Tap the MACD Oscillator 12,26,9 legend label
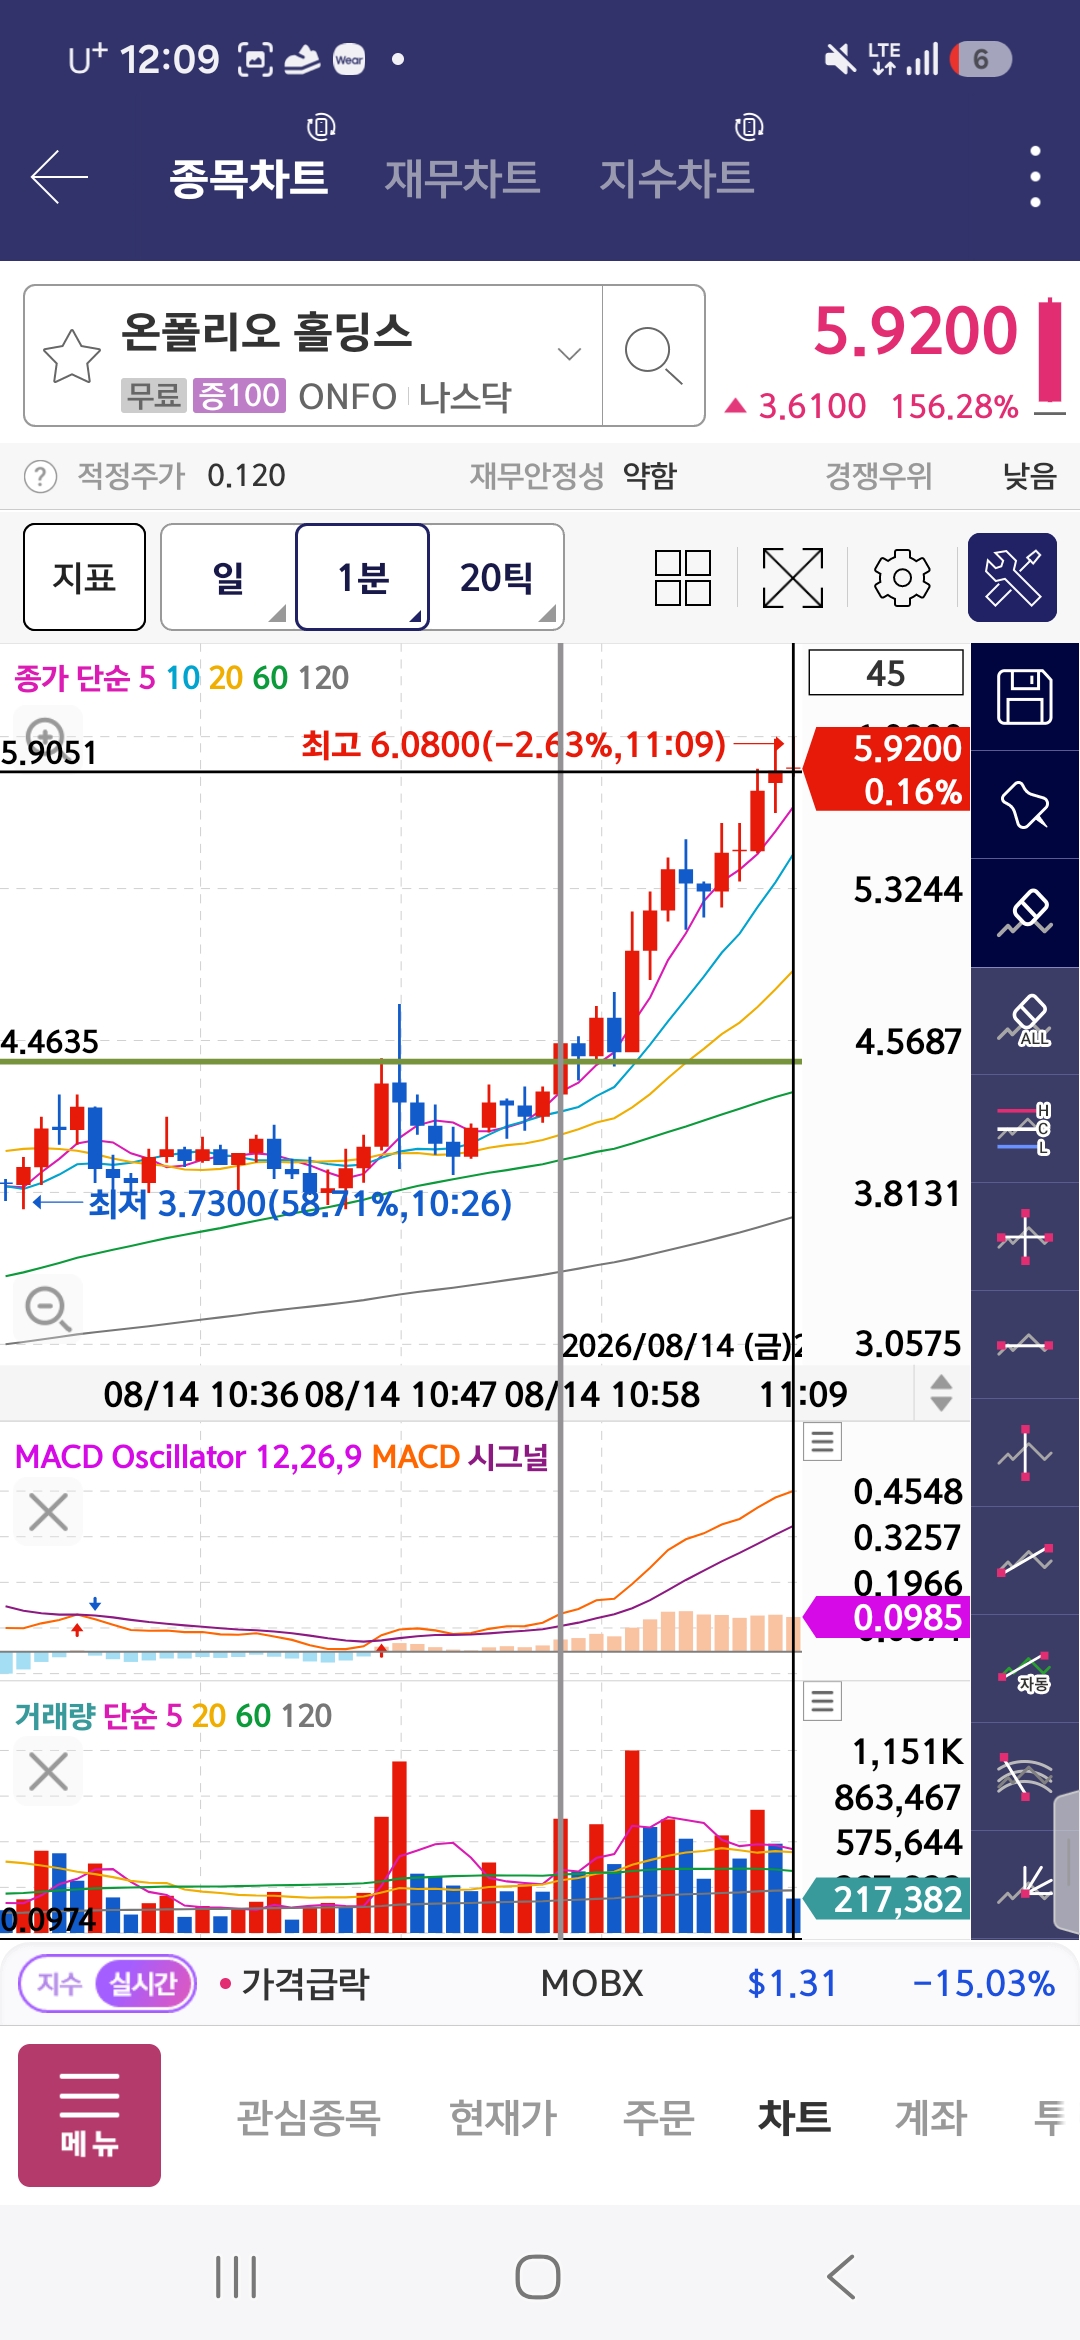Image resolution: width=1080 pixels, height=2340 pixels. tap(188, 1457)
